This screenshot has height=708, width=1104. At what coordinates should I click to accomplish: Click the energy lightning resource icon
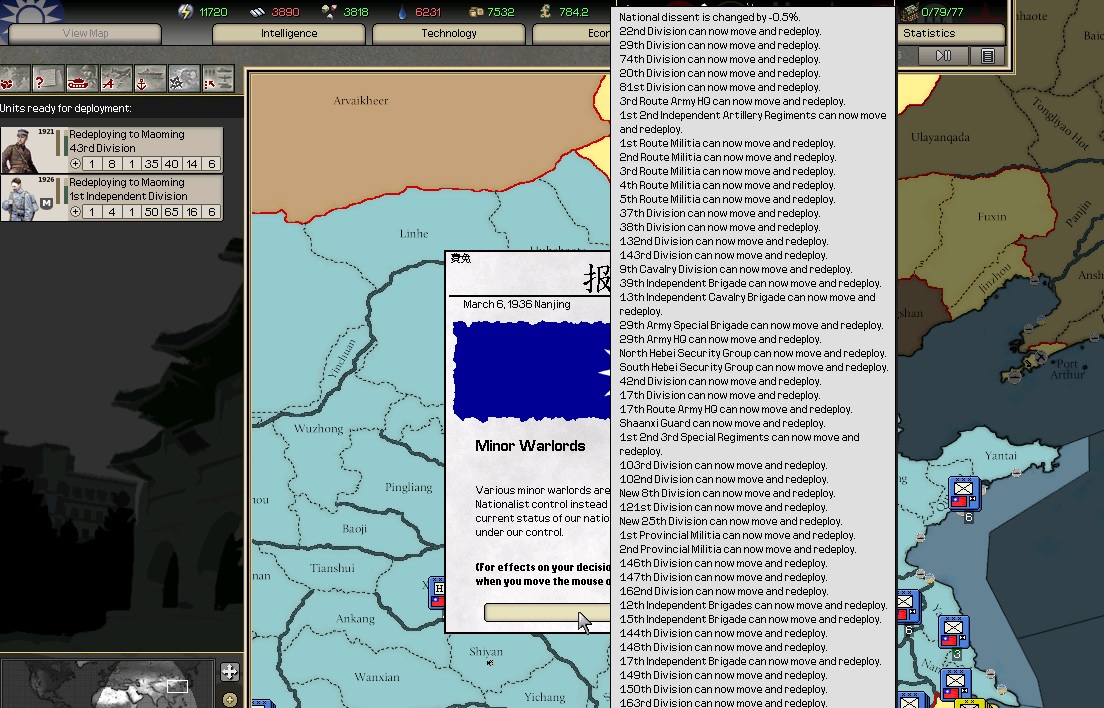coord(185,11)
